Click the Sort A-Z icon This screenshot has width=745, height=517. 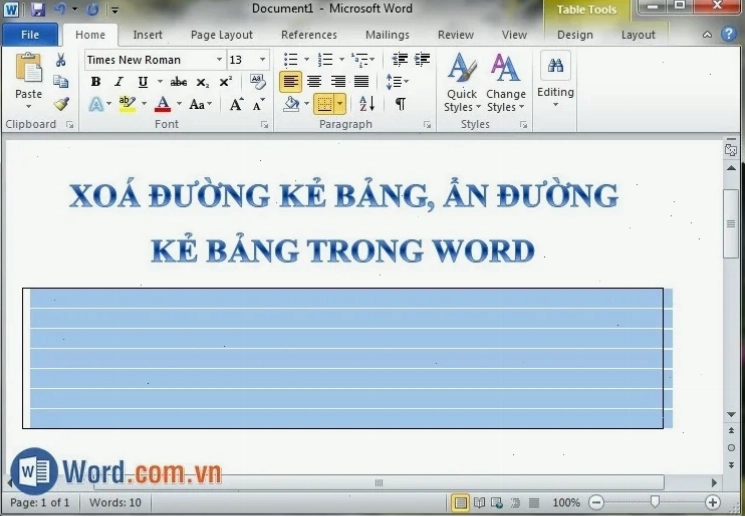(x=366, y=104)
